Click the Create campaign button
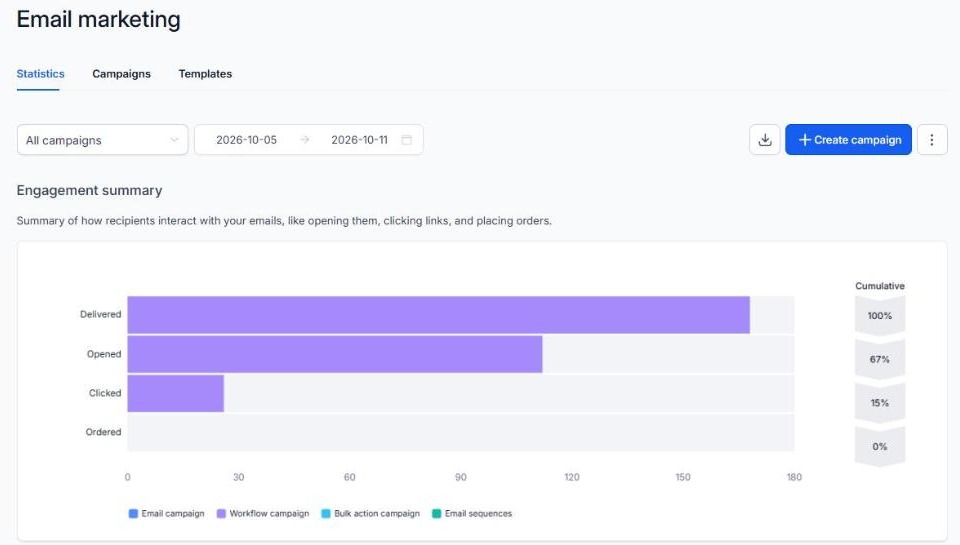960x545 pixels. click(849, 140)
